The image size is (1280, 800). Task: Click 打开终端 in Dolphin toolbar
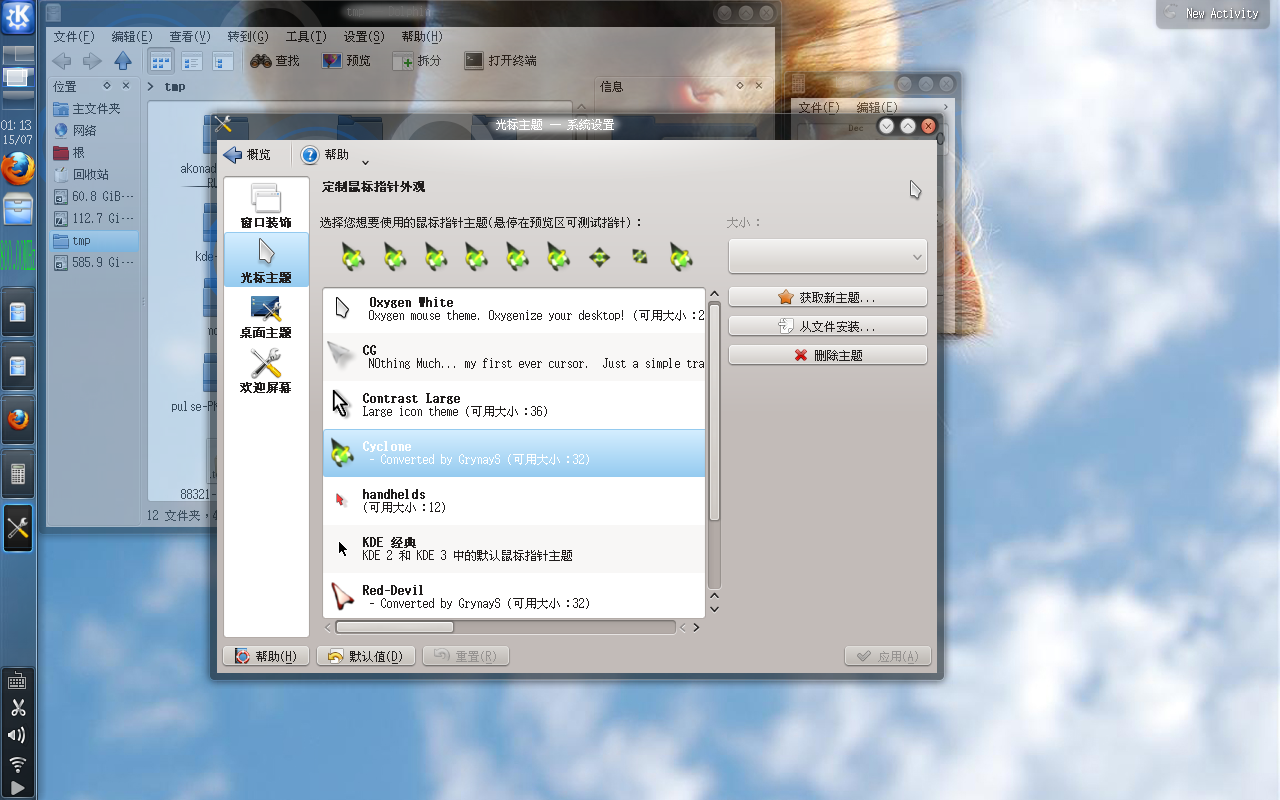(x=501, y=61)
